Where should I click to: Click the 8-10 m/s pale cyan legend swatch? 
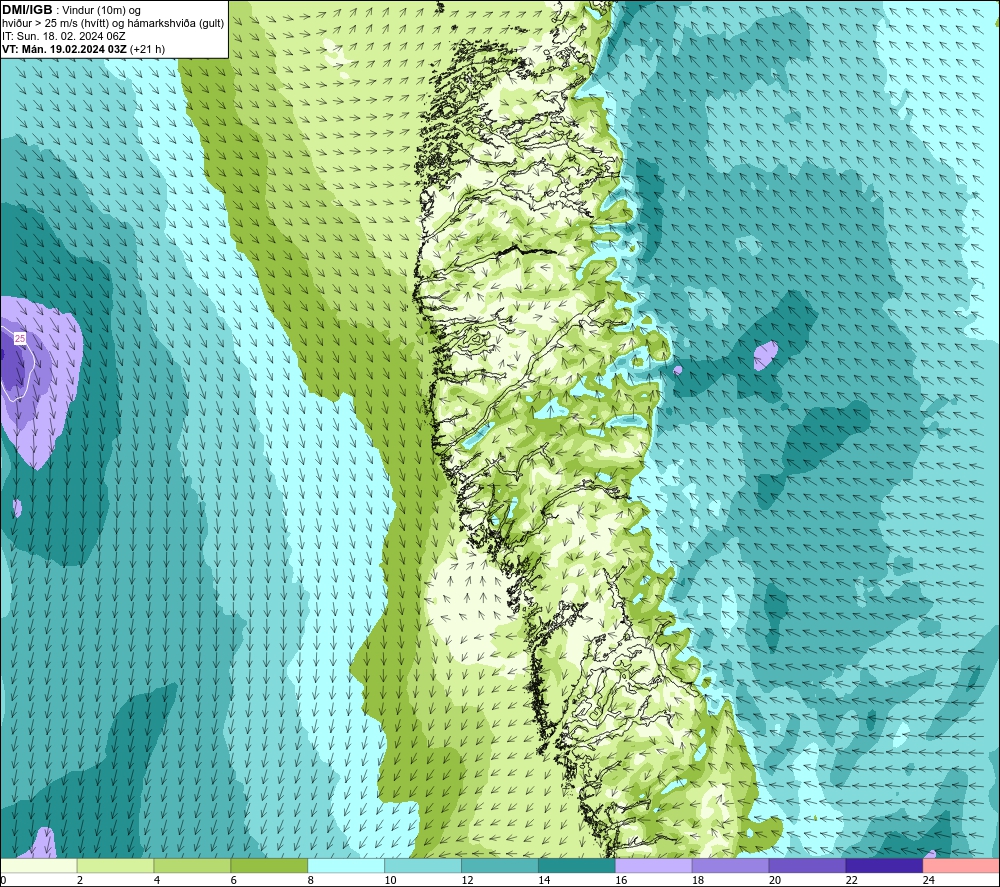(x=346, y=865)
